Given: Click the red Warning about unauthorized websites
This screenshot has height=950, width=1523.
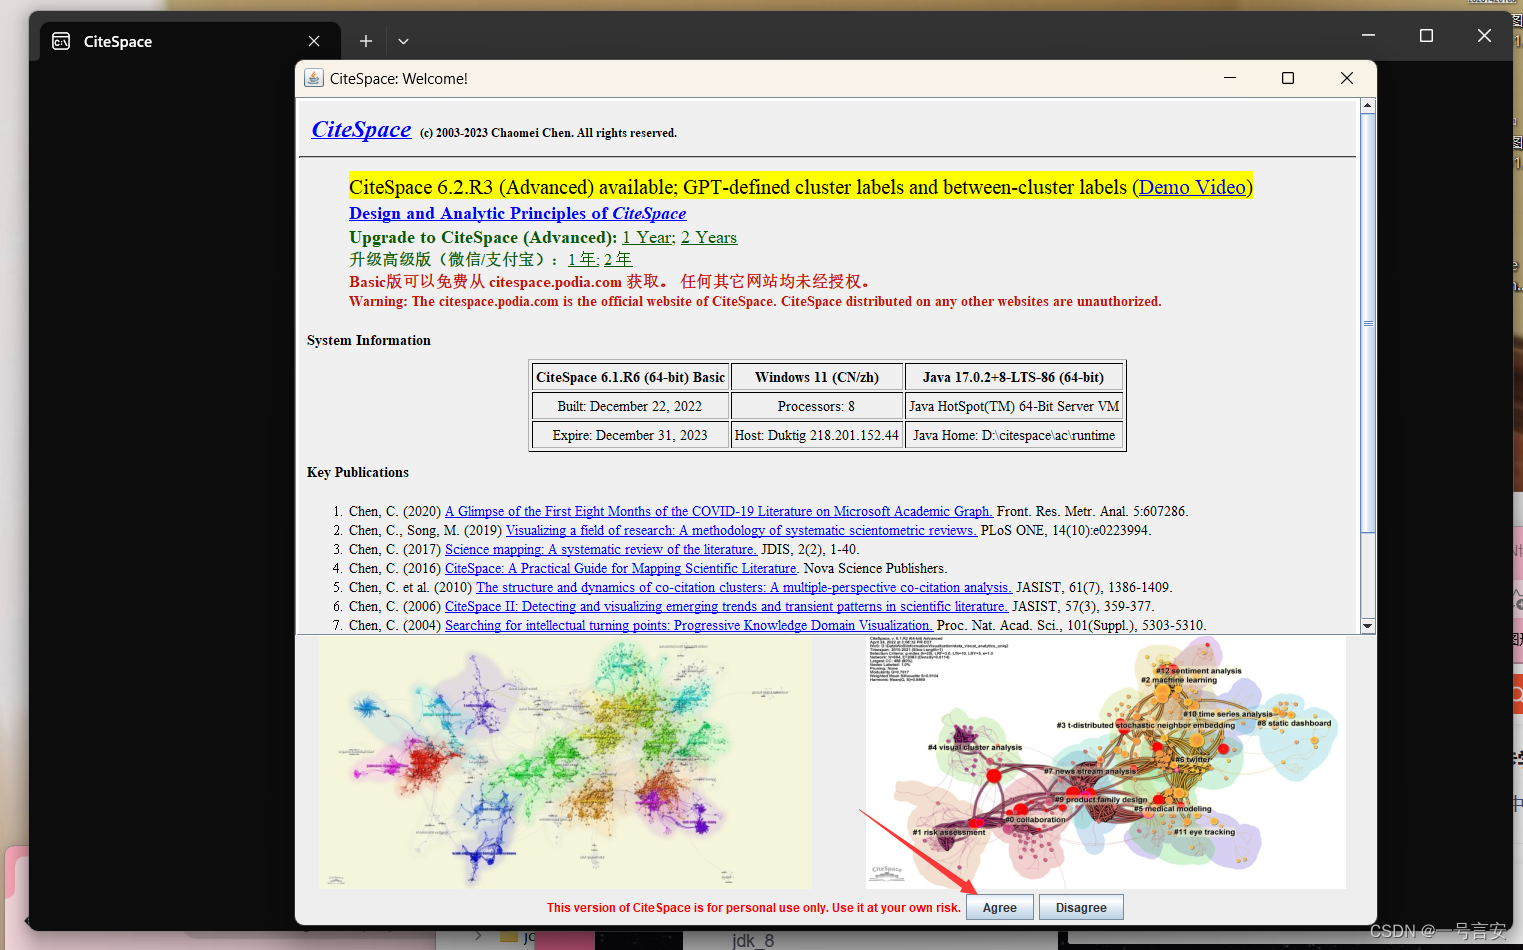Looking at the screenshot, I should (755, 301).
